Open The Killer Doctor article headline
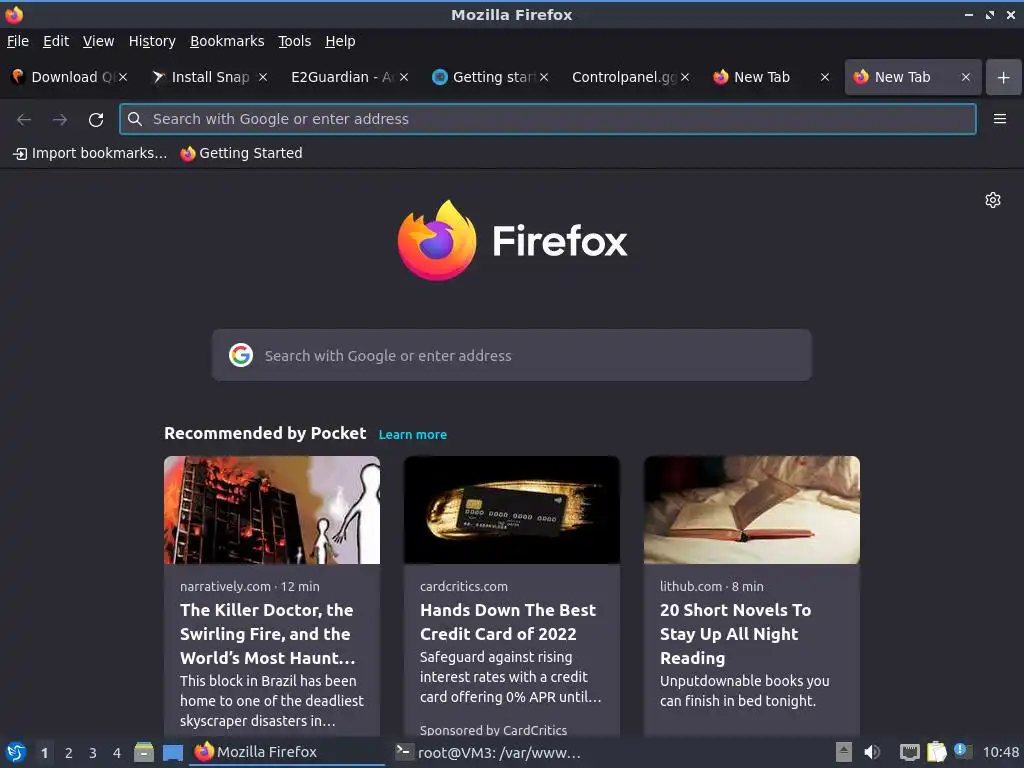 click(268, 633)
